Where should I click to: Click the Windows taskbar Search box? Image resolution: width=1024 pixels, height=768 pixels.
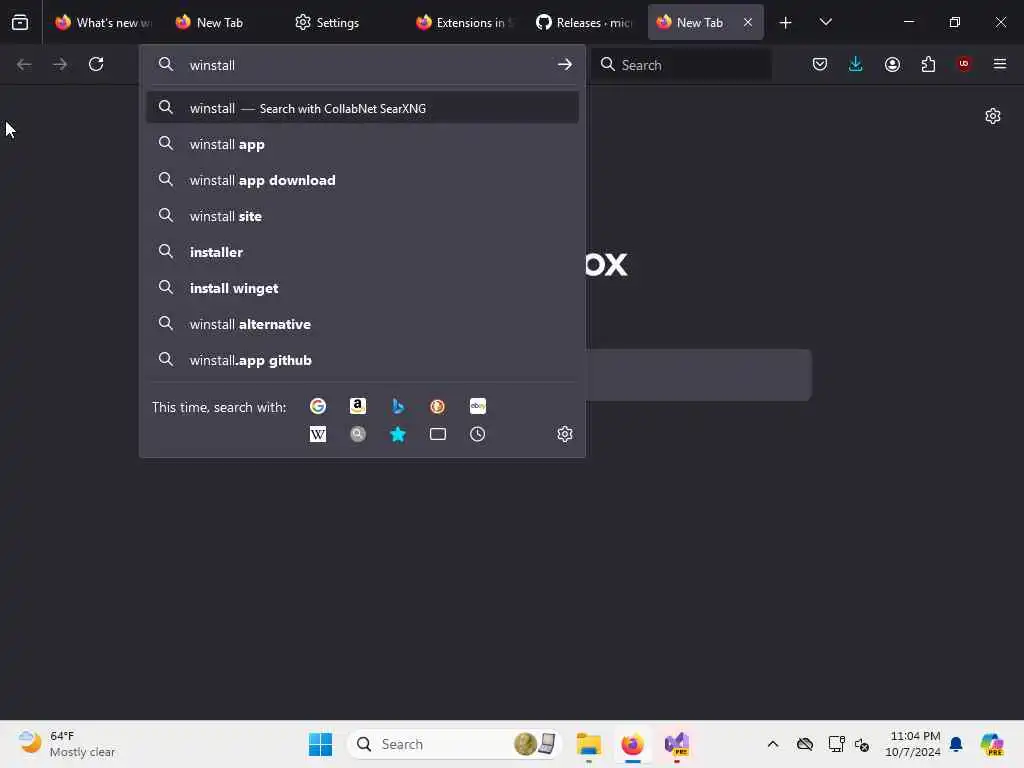455,744
